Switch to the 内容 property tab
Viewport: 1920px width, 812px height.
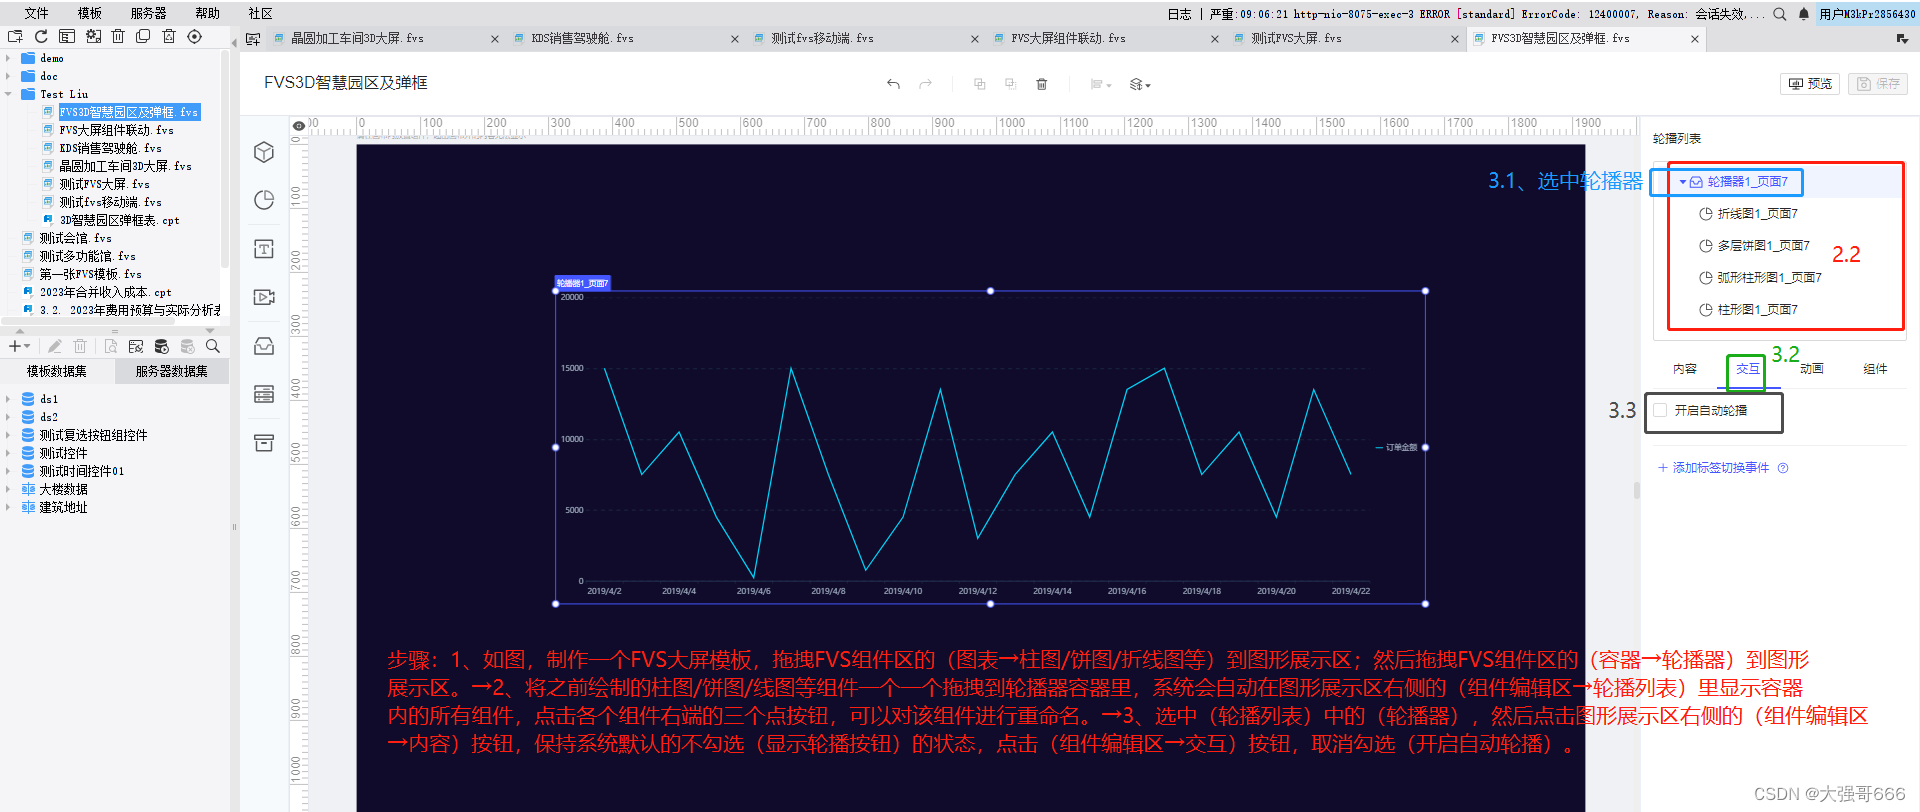point(1685,369)
